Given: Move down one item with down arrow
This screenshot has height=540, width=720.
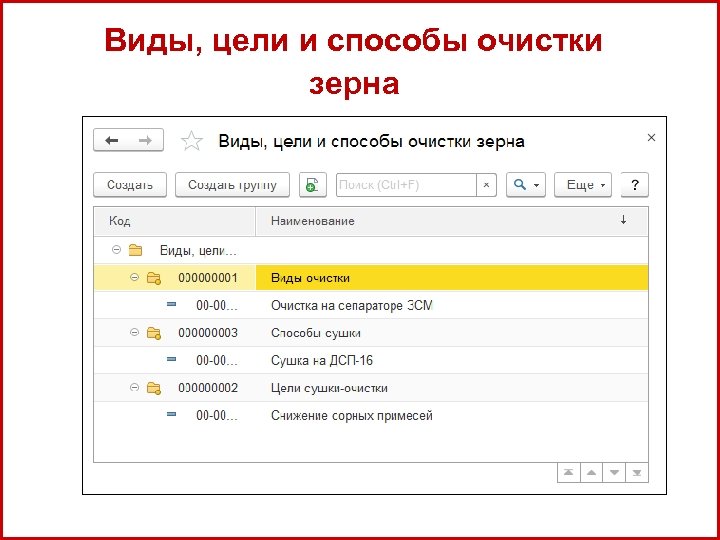Looking at the screenshot, I should pos(614,472).
